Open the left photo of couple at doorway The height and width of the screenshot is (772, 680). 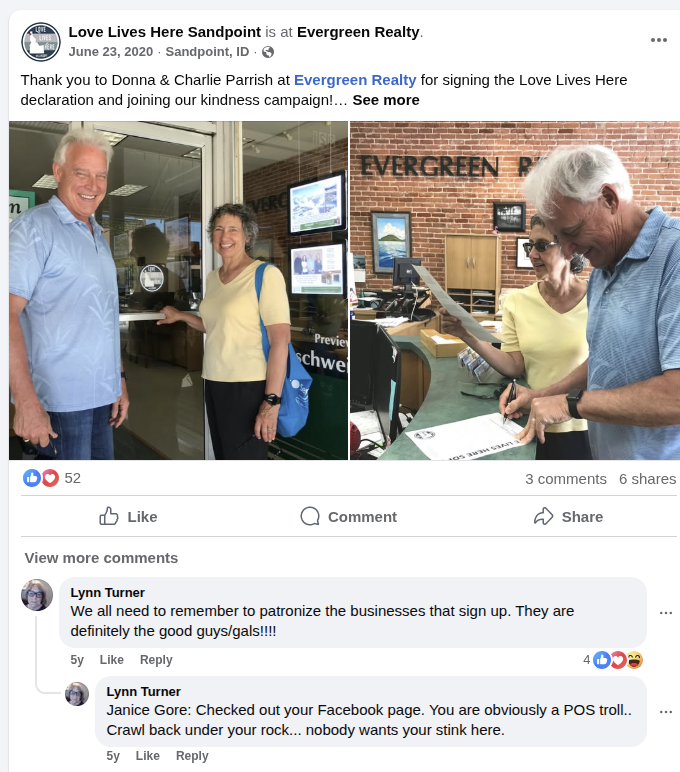click(x=178, y=290)
